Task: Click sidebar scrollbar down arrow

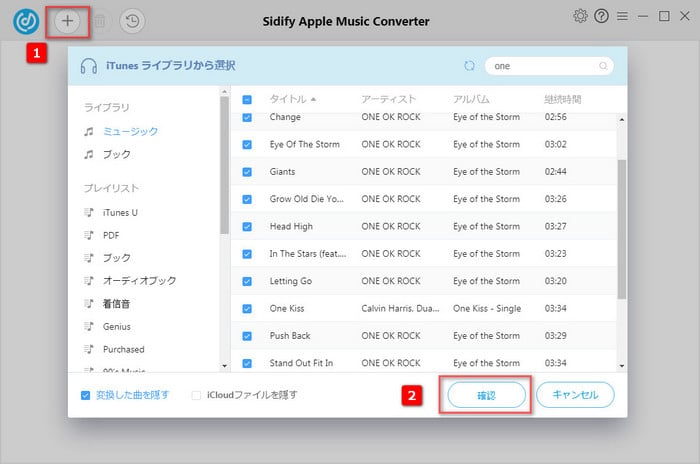Action: point(224,366)
